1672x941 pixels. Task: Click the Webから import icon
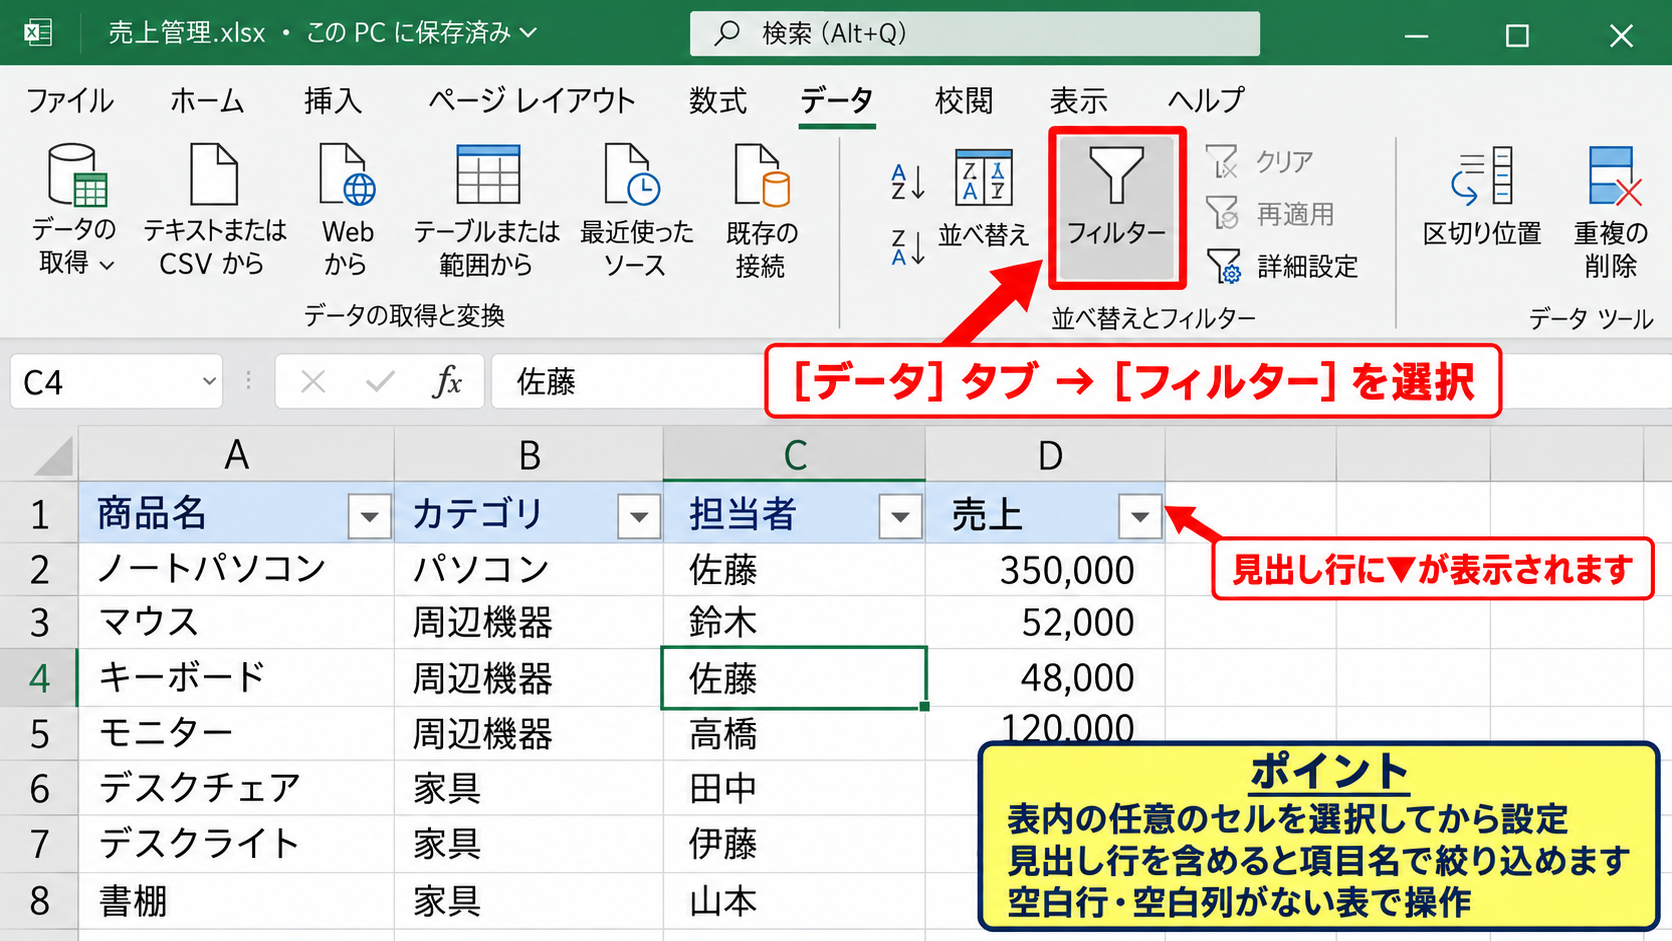[x=347, y=210]
